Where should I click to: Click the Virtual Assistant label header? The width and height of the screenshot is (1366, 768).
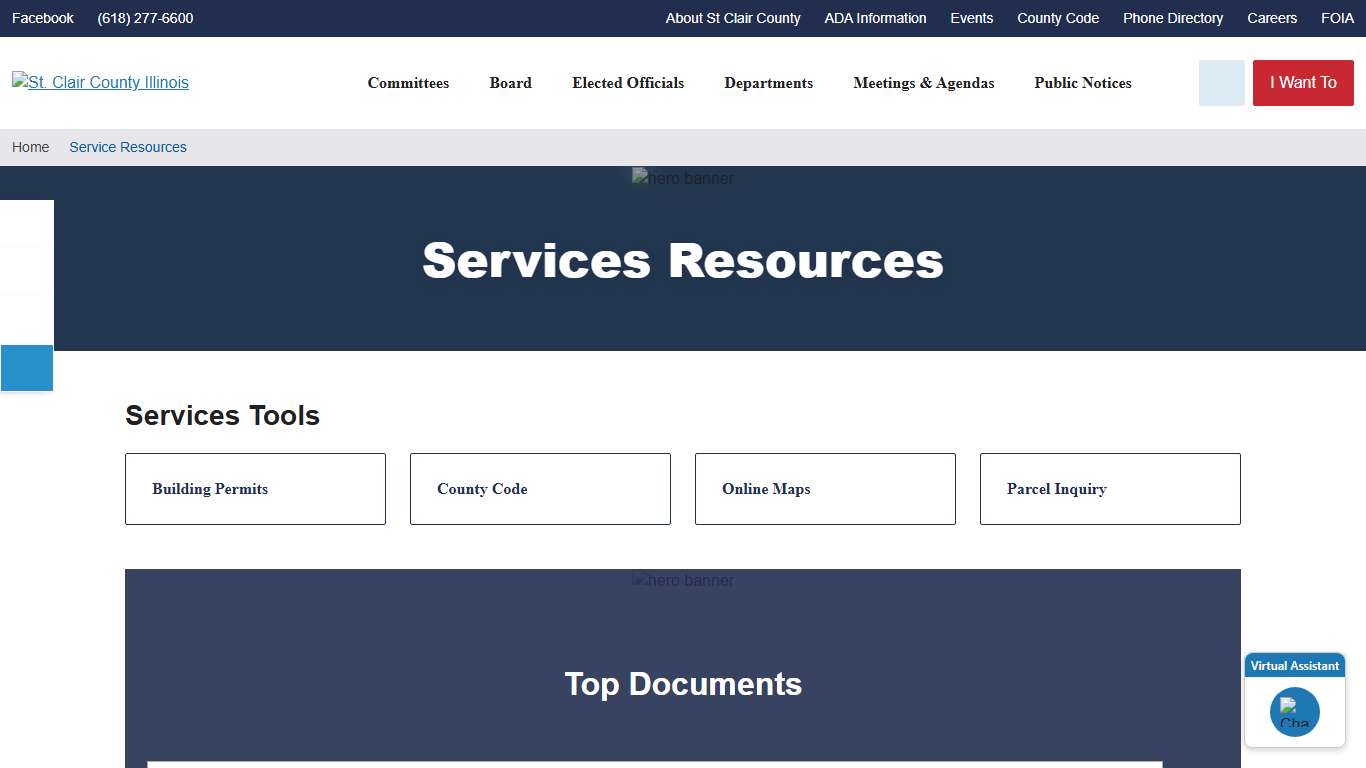pos(1294,665)
